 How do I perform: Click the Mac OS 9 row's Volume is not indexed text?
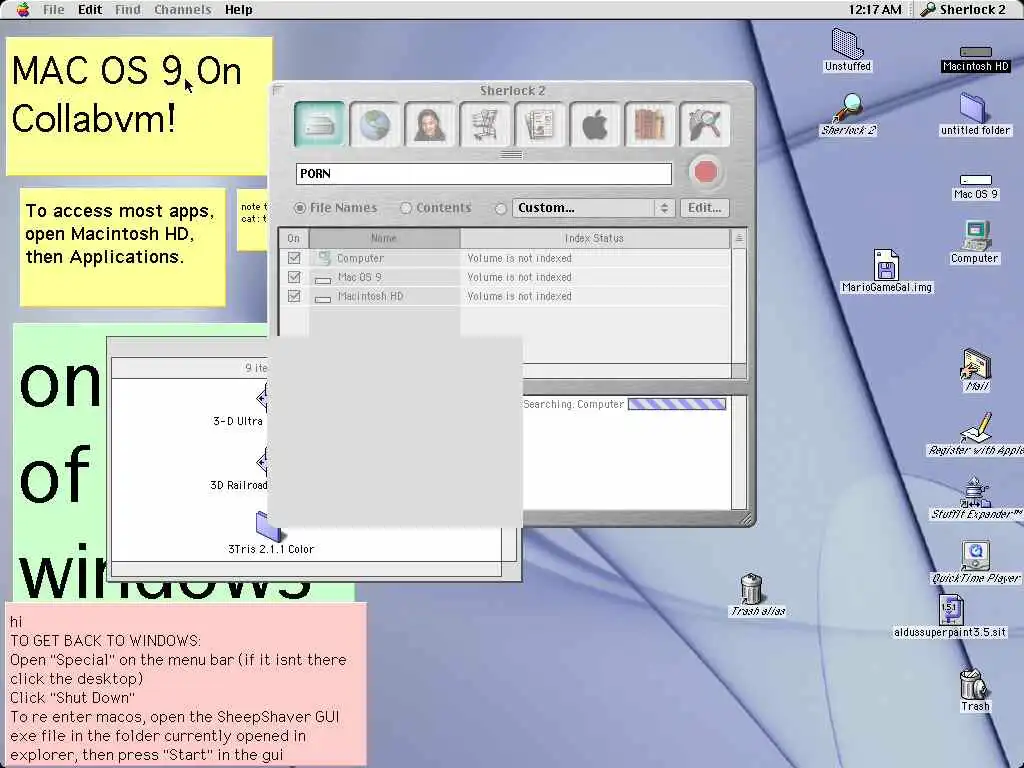tap(519, 277)
